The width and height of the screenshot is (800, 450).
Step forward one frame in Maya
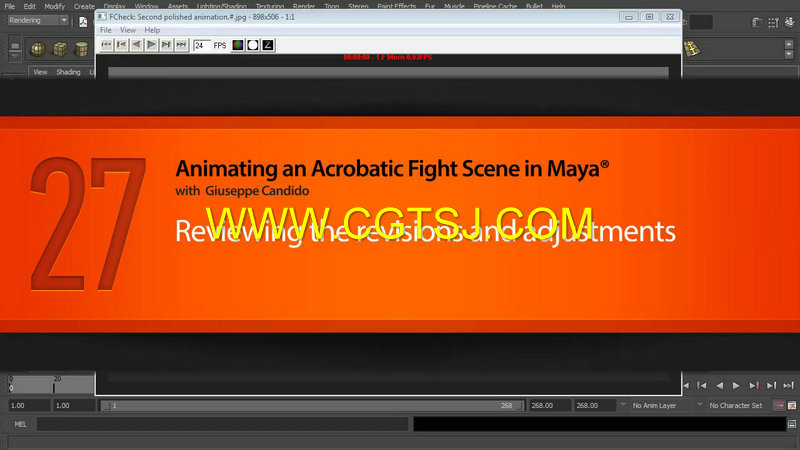(771, 386)
